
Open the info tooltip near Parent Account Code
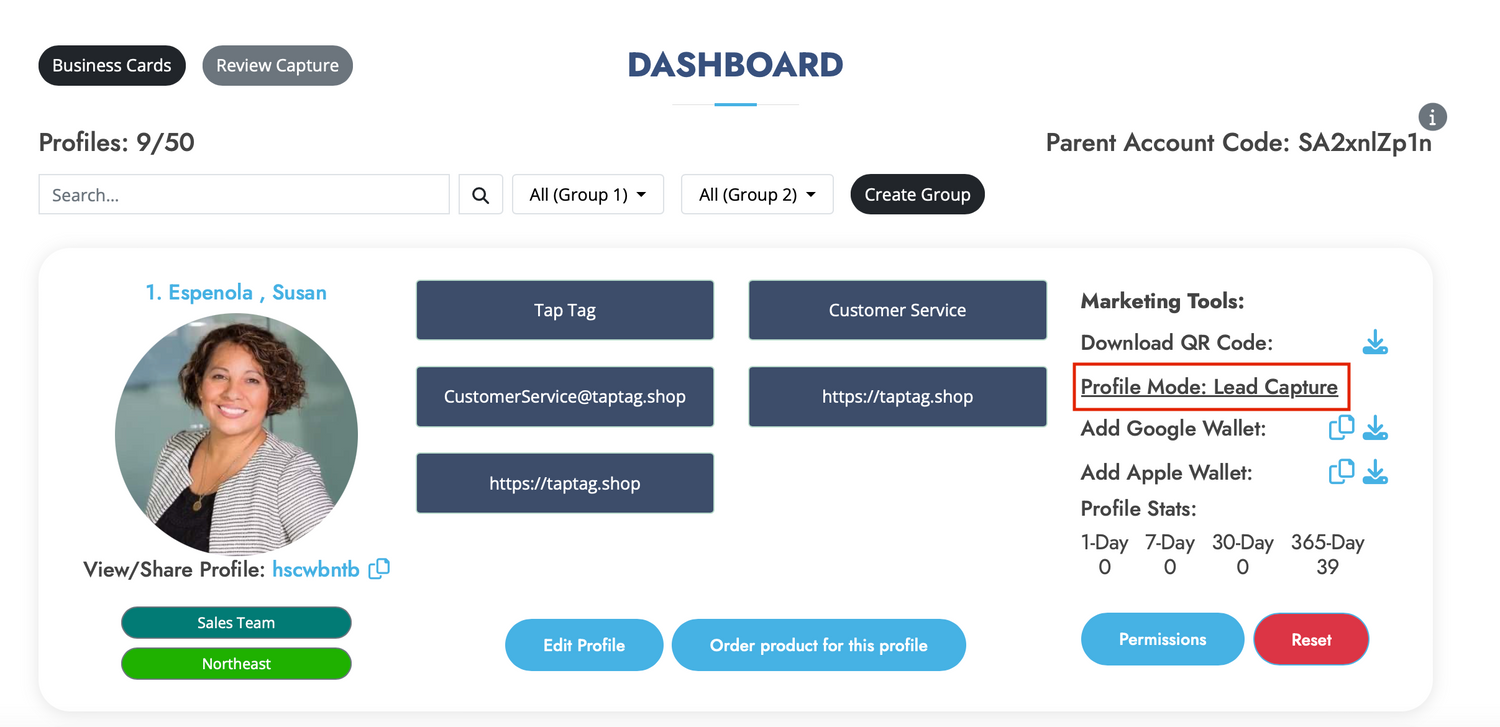[1433, 117]
